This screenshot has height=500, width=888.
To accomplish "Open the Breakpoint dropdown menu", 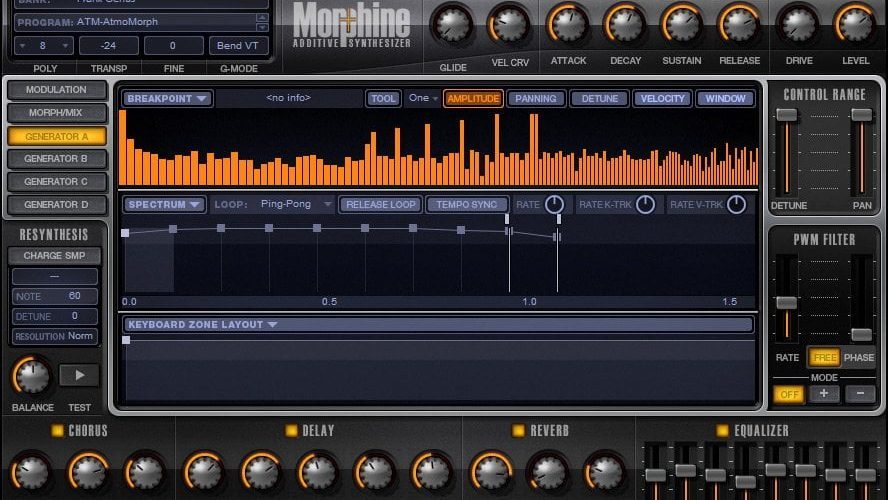I will pos(166,99).
